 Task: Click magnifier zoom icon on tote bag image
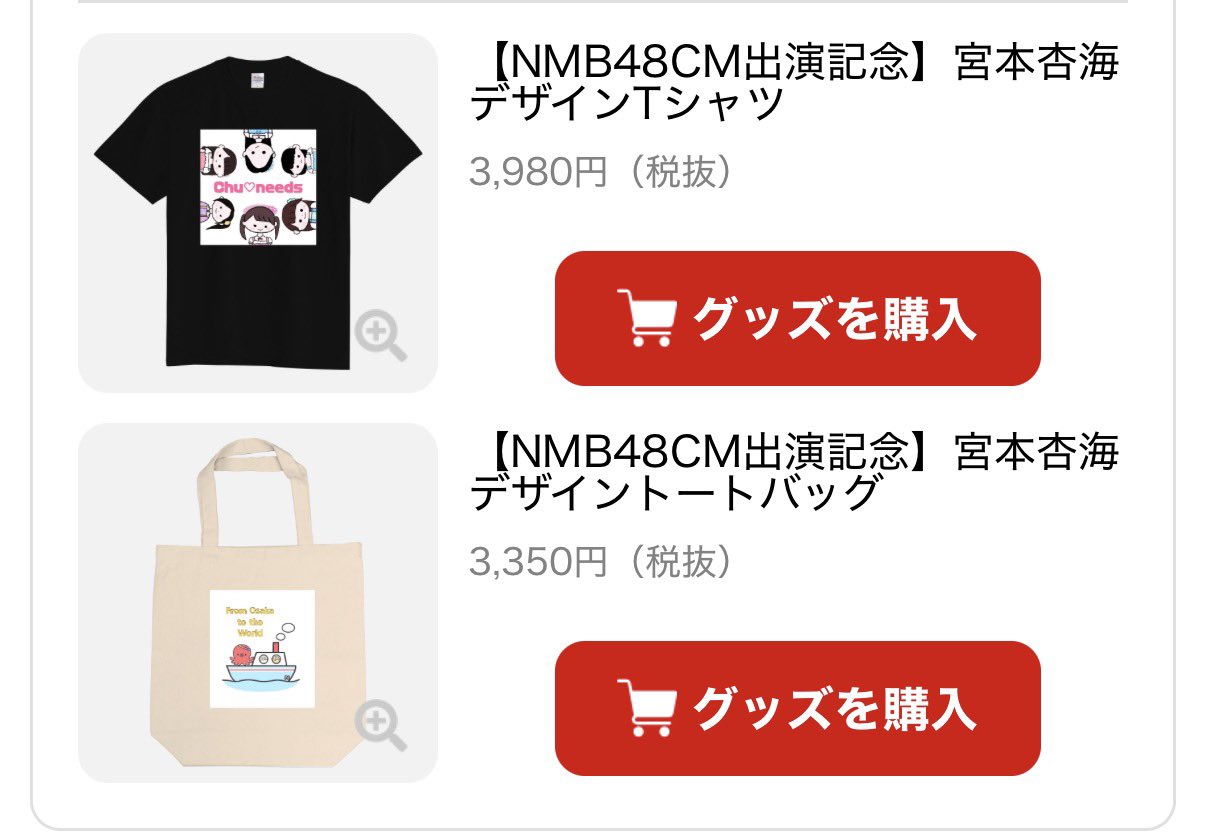click(381, 726)
